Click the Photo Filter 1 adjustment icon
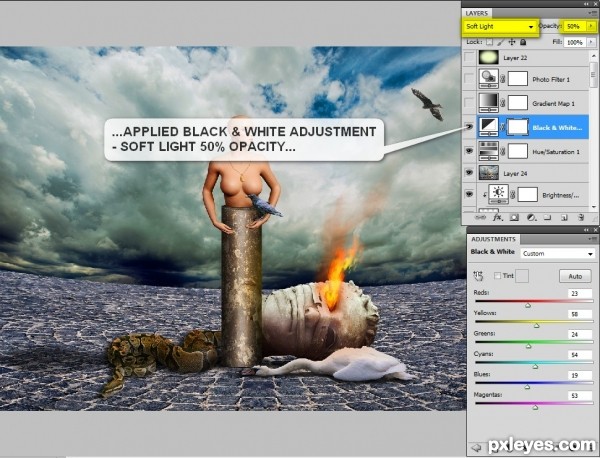Image resolution: width=600 pixels, height=458 pixels. (x=489, y=79)
